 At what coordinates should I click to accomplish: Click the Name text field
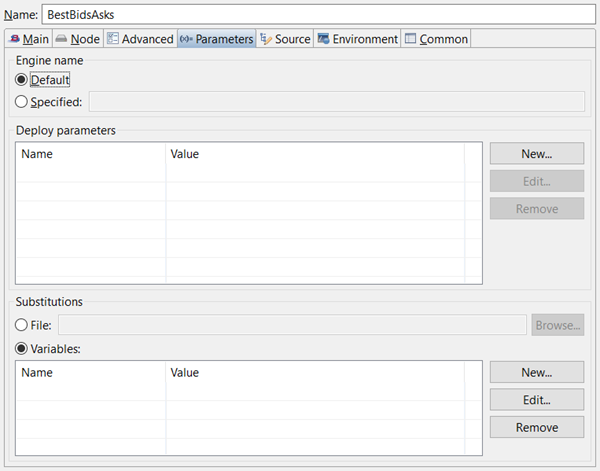(318, 15)
